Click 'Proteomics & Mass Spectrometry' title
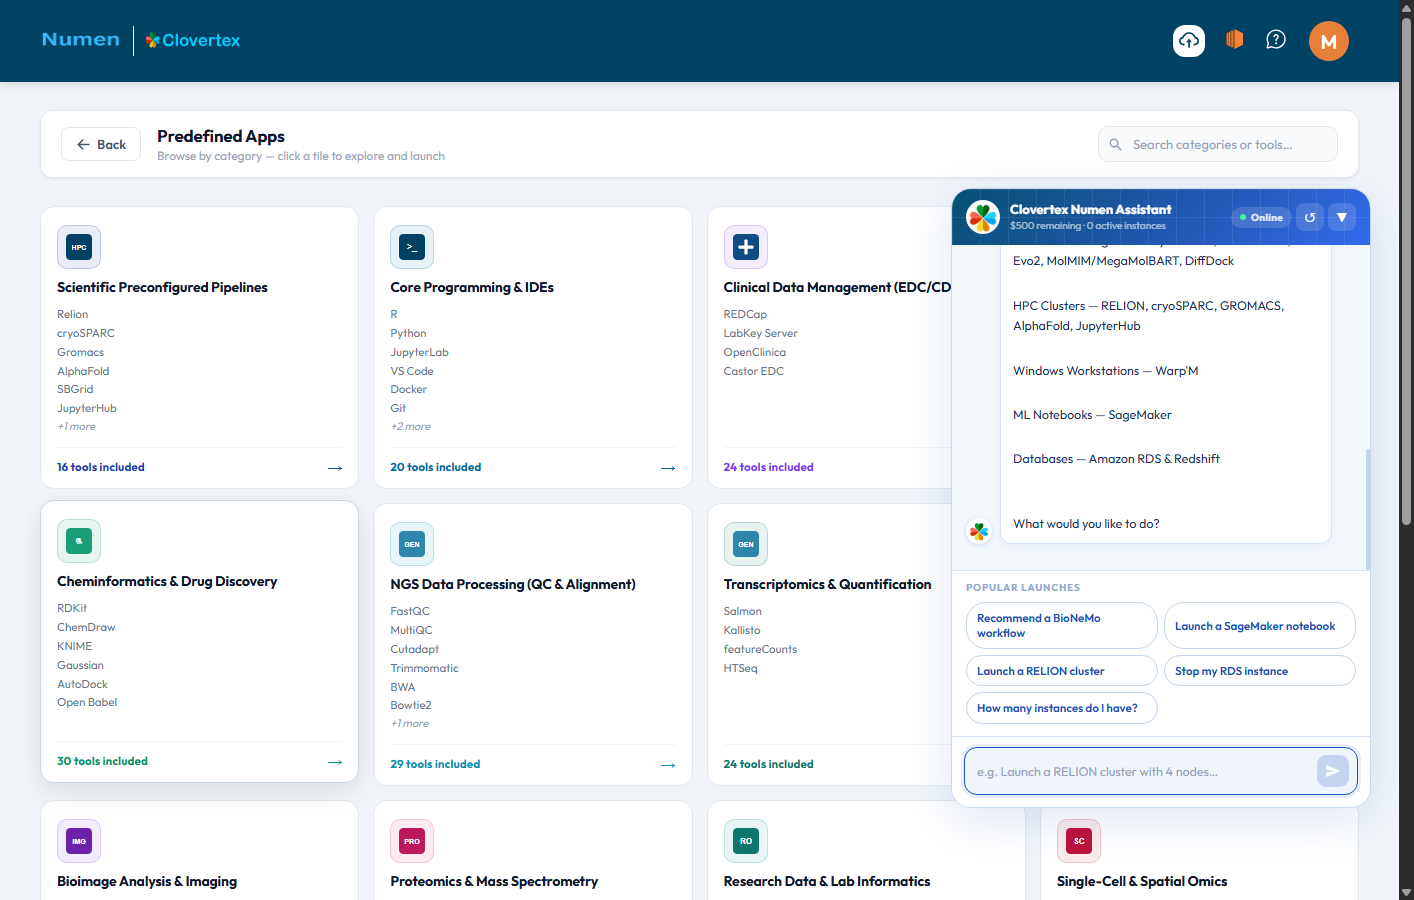The image size is (1414, 900). (x=494, y=881)
